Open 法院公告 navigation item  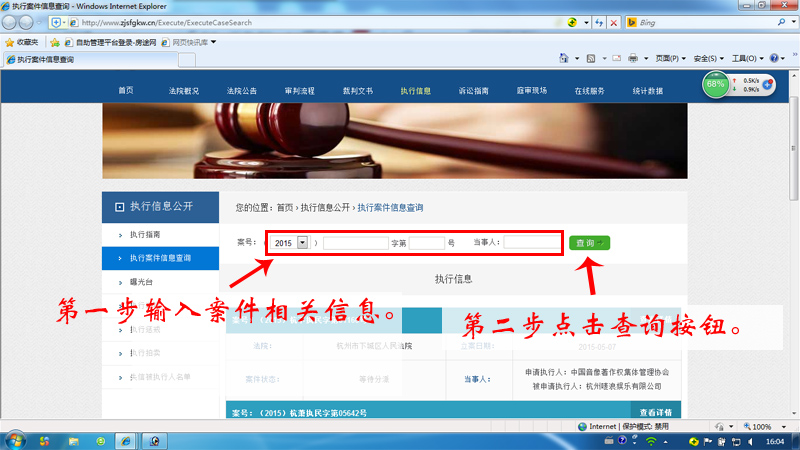[x=242, y=91]
